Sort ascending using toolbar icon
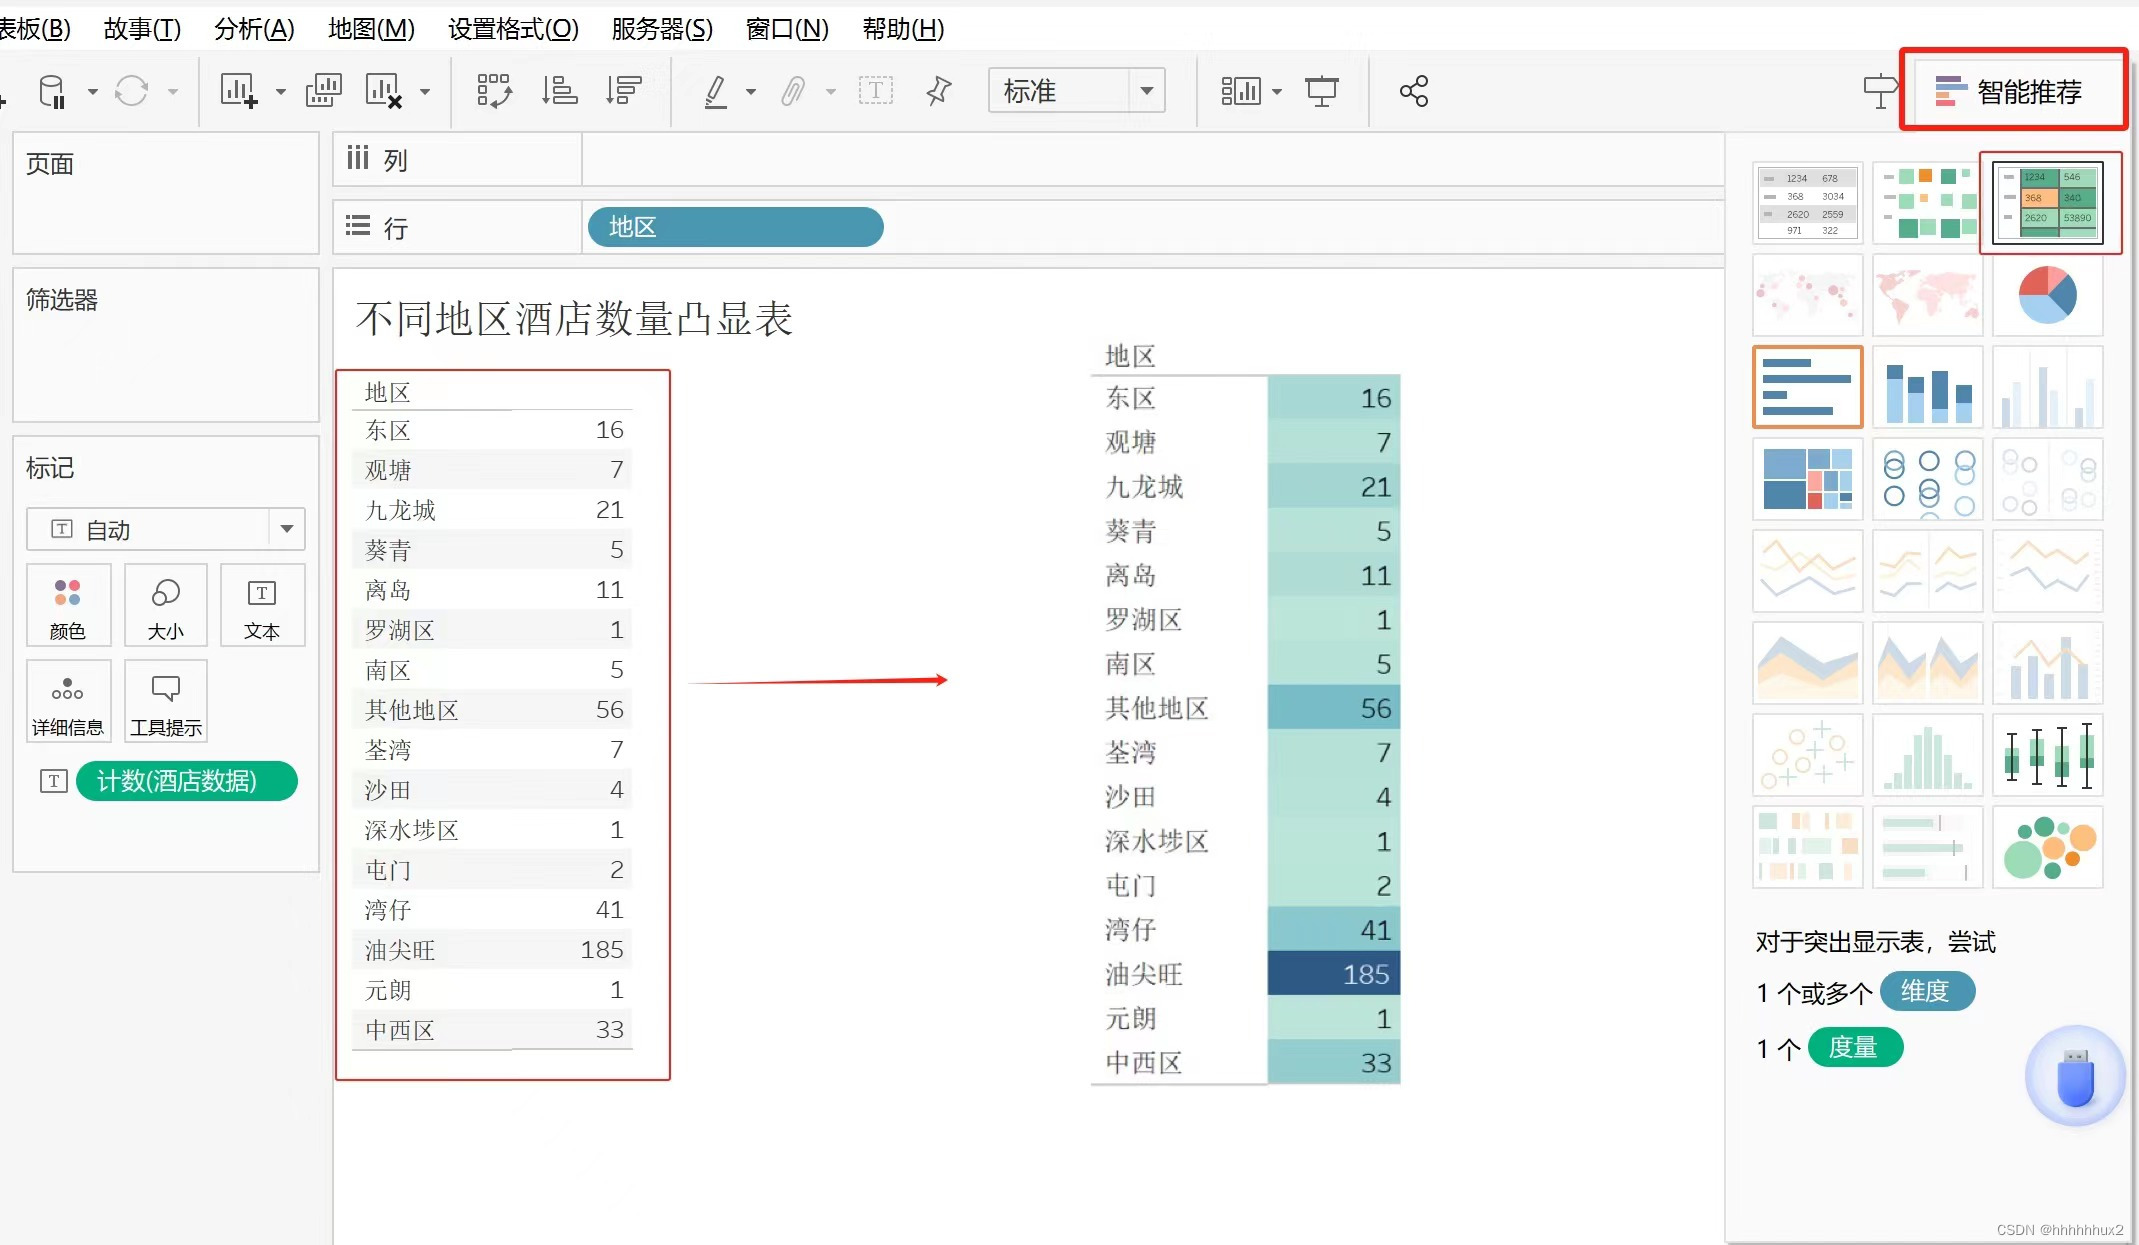The width and height of the screenshot is (2139, 1245). click(x=559, y=91)
